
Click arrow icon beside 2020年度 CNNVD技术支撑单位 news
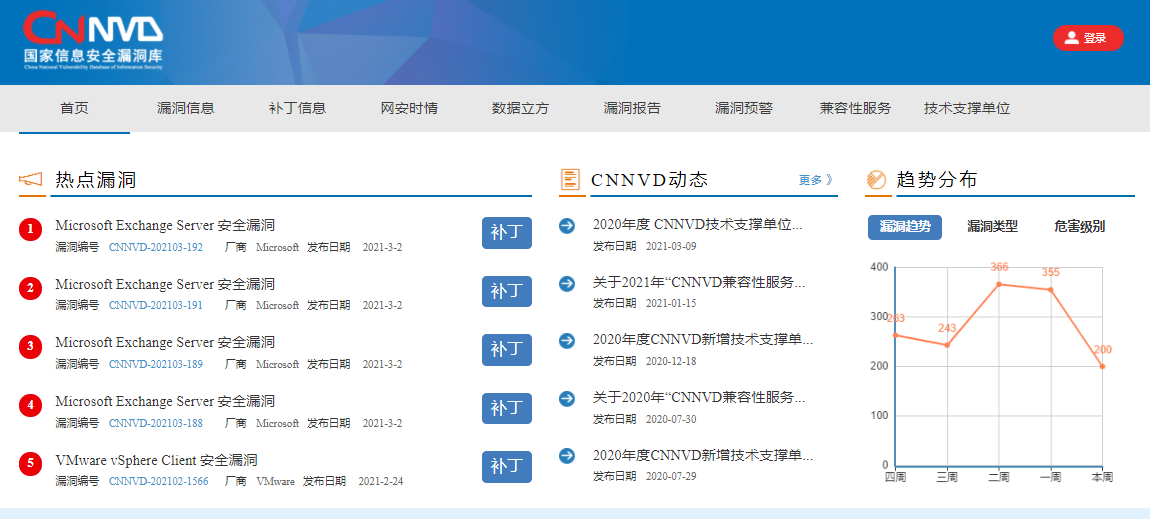pyautogui.click(x=567, y=226)
